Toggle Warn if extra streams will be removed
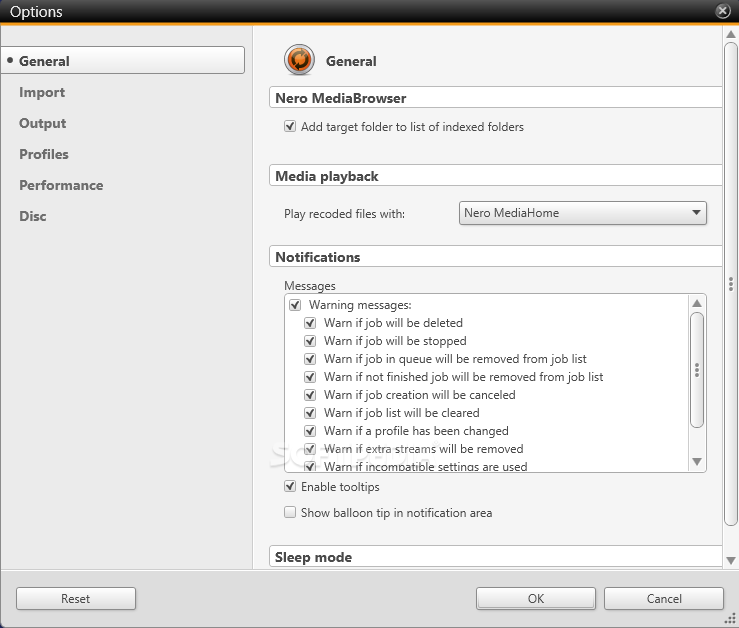This screenshot has height=628, width=739. pos(310,448)
